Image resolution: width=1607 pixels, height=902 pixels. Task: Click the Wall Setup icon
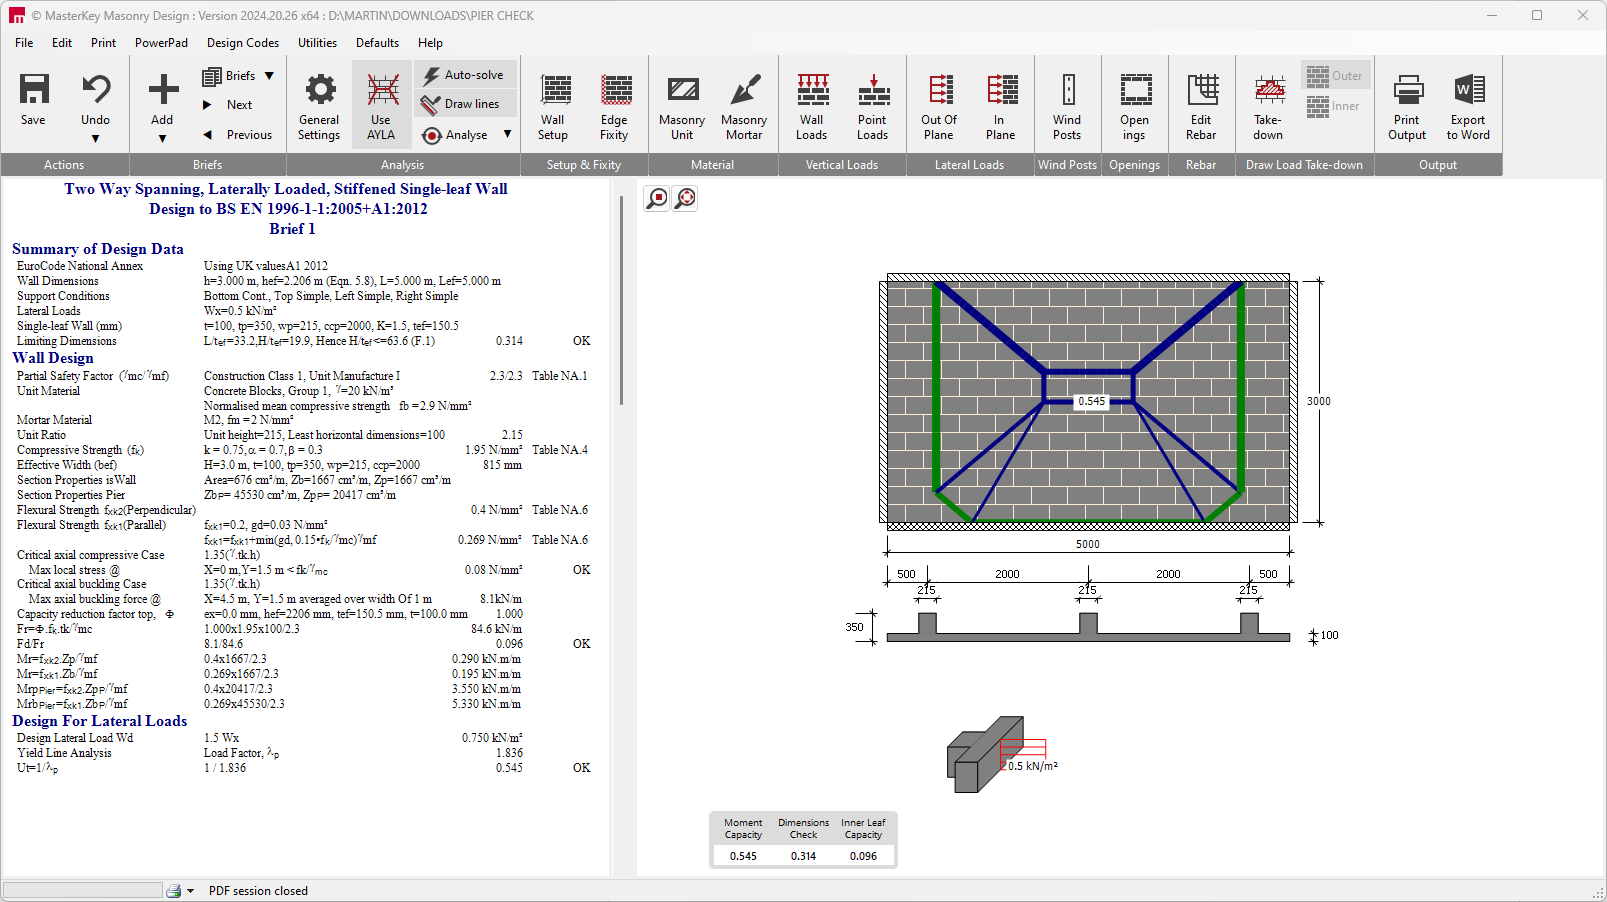point(553,105)
